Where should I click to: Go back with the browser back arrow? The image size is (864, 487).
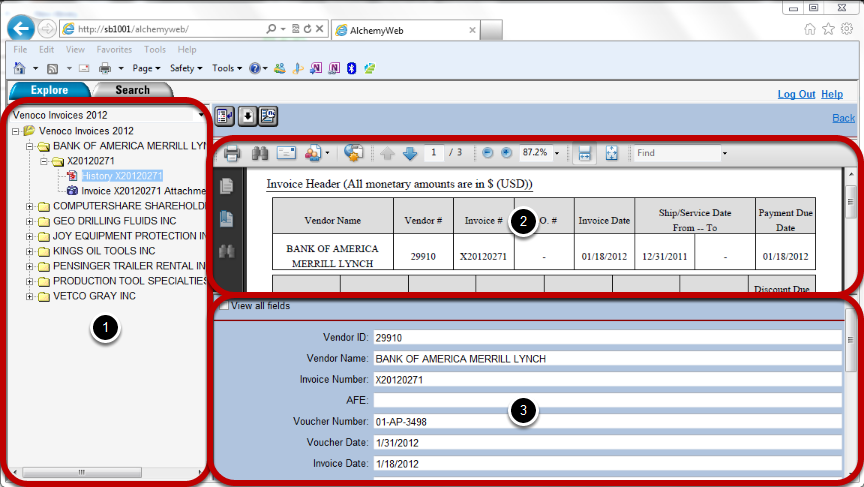pos(21,29)
